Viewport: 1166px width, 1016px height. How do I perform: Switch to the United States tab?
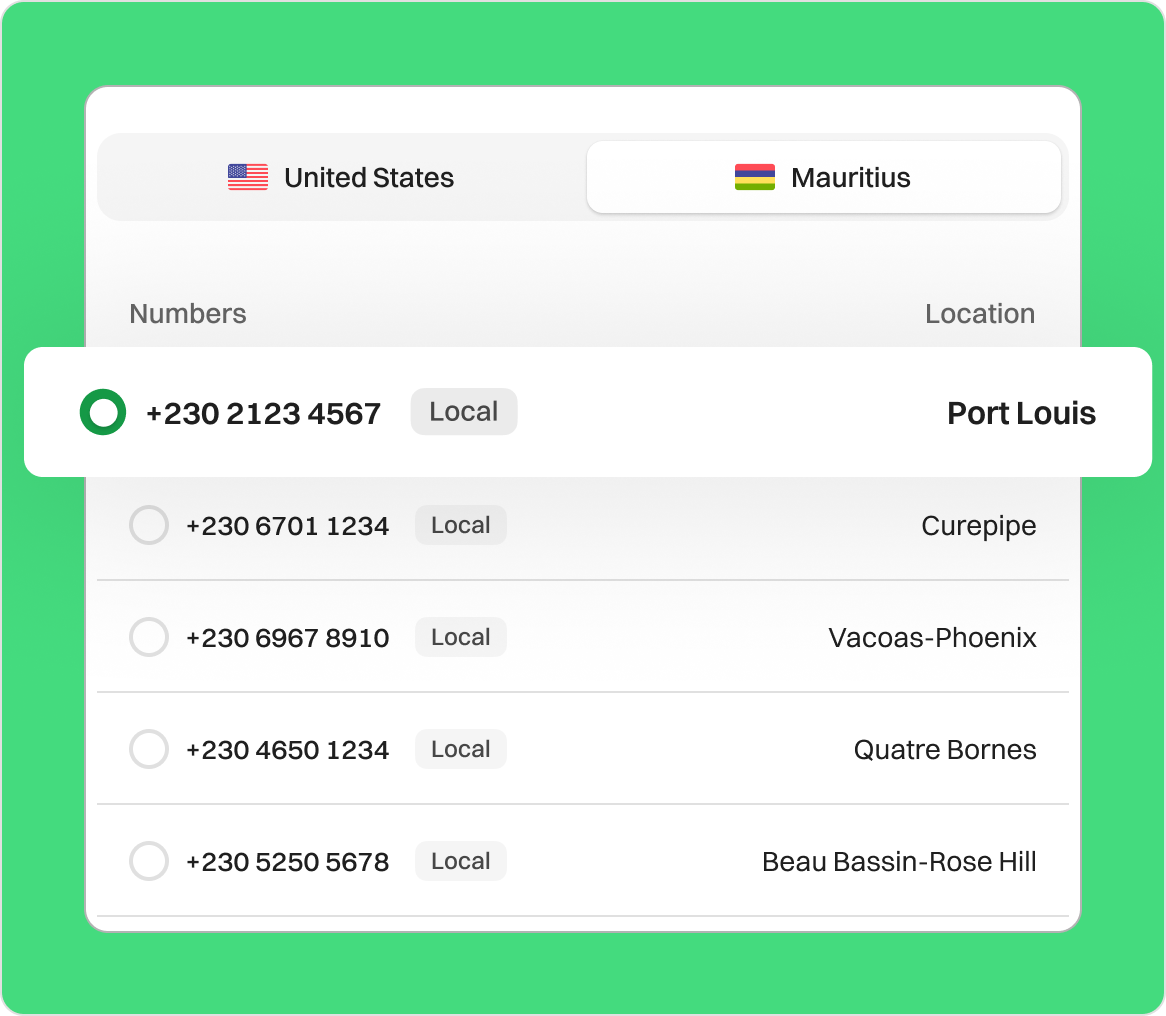pos(341,178)
